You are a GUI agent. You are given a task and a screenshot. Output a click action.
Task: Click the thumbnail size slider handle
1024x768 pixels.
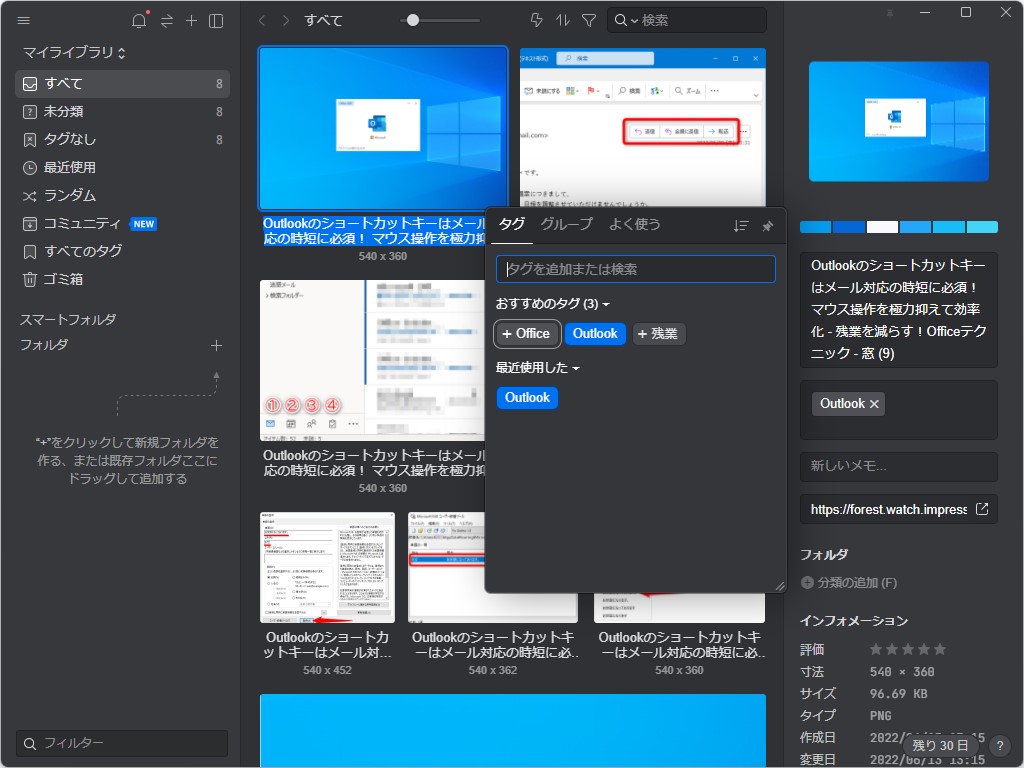tap(413, 19)
